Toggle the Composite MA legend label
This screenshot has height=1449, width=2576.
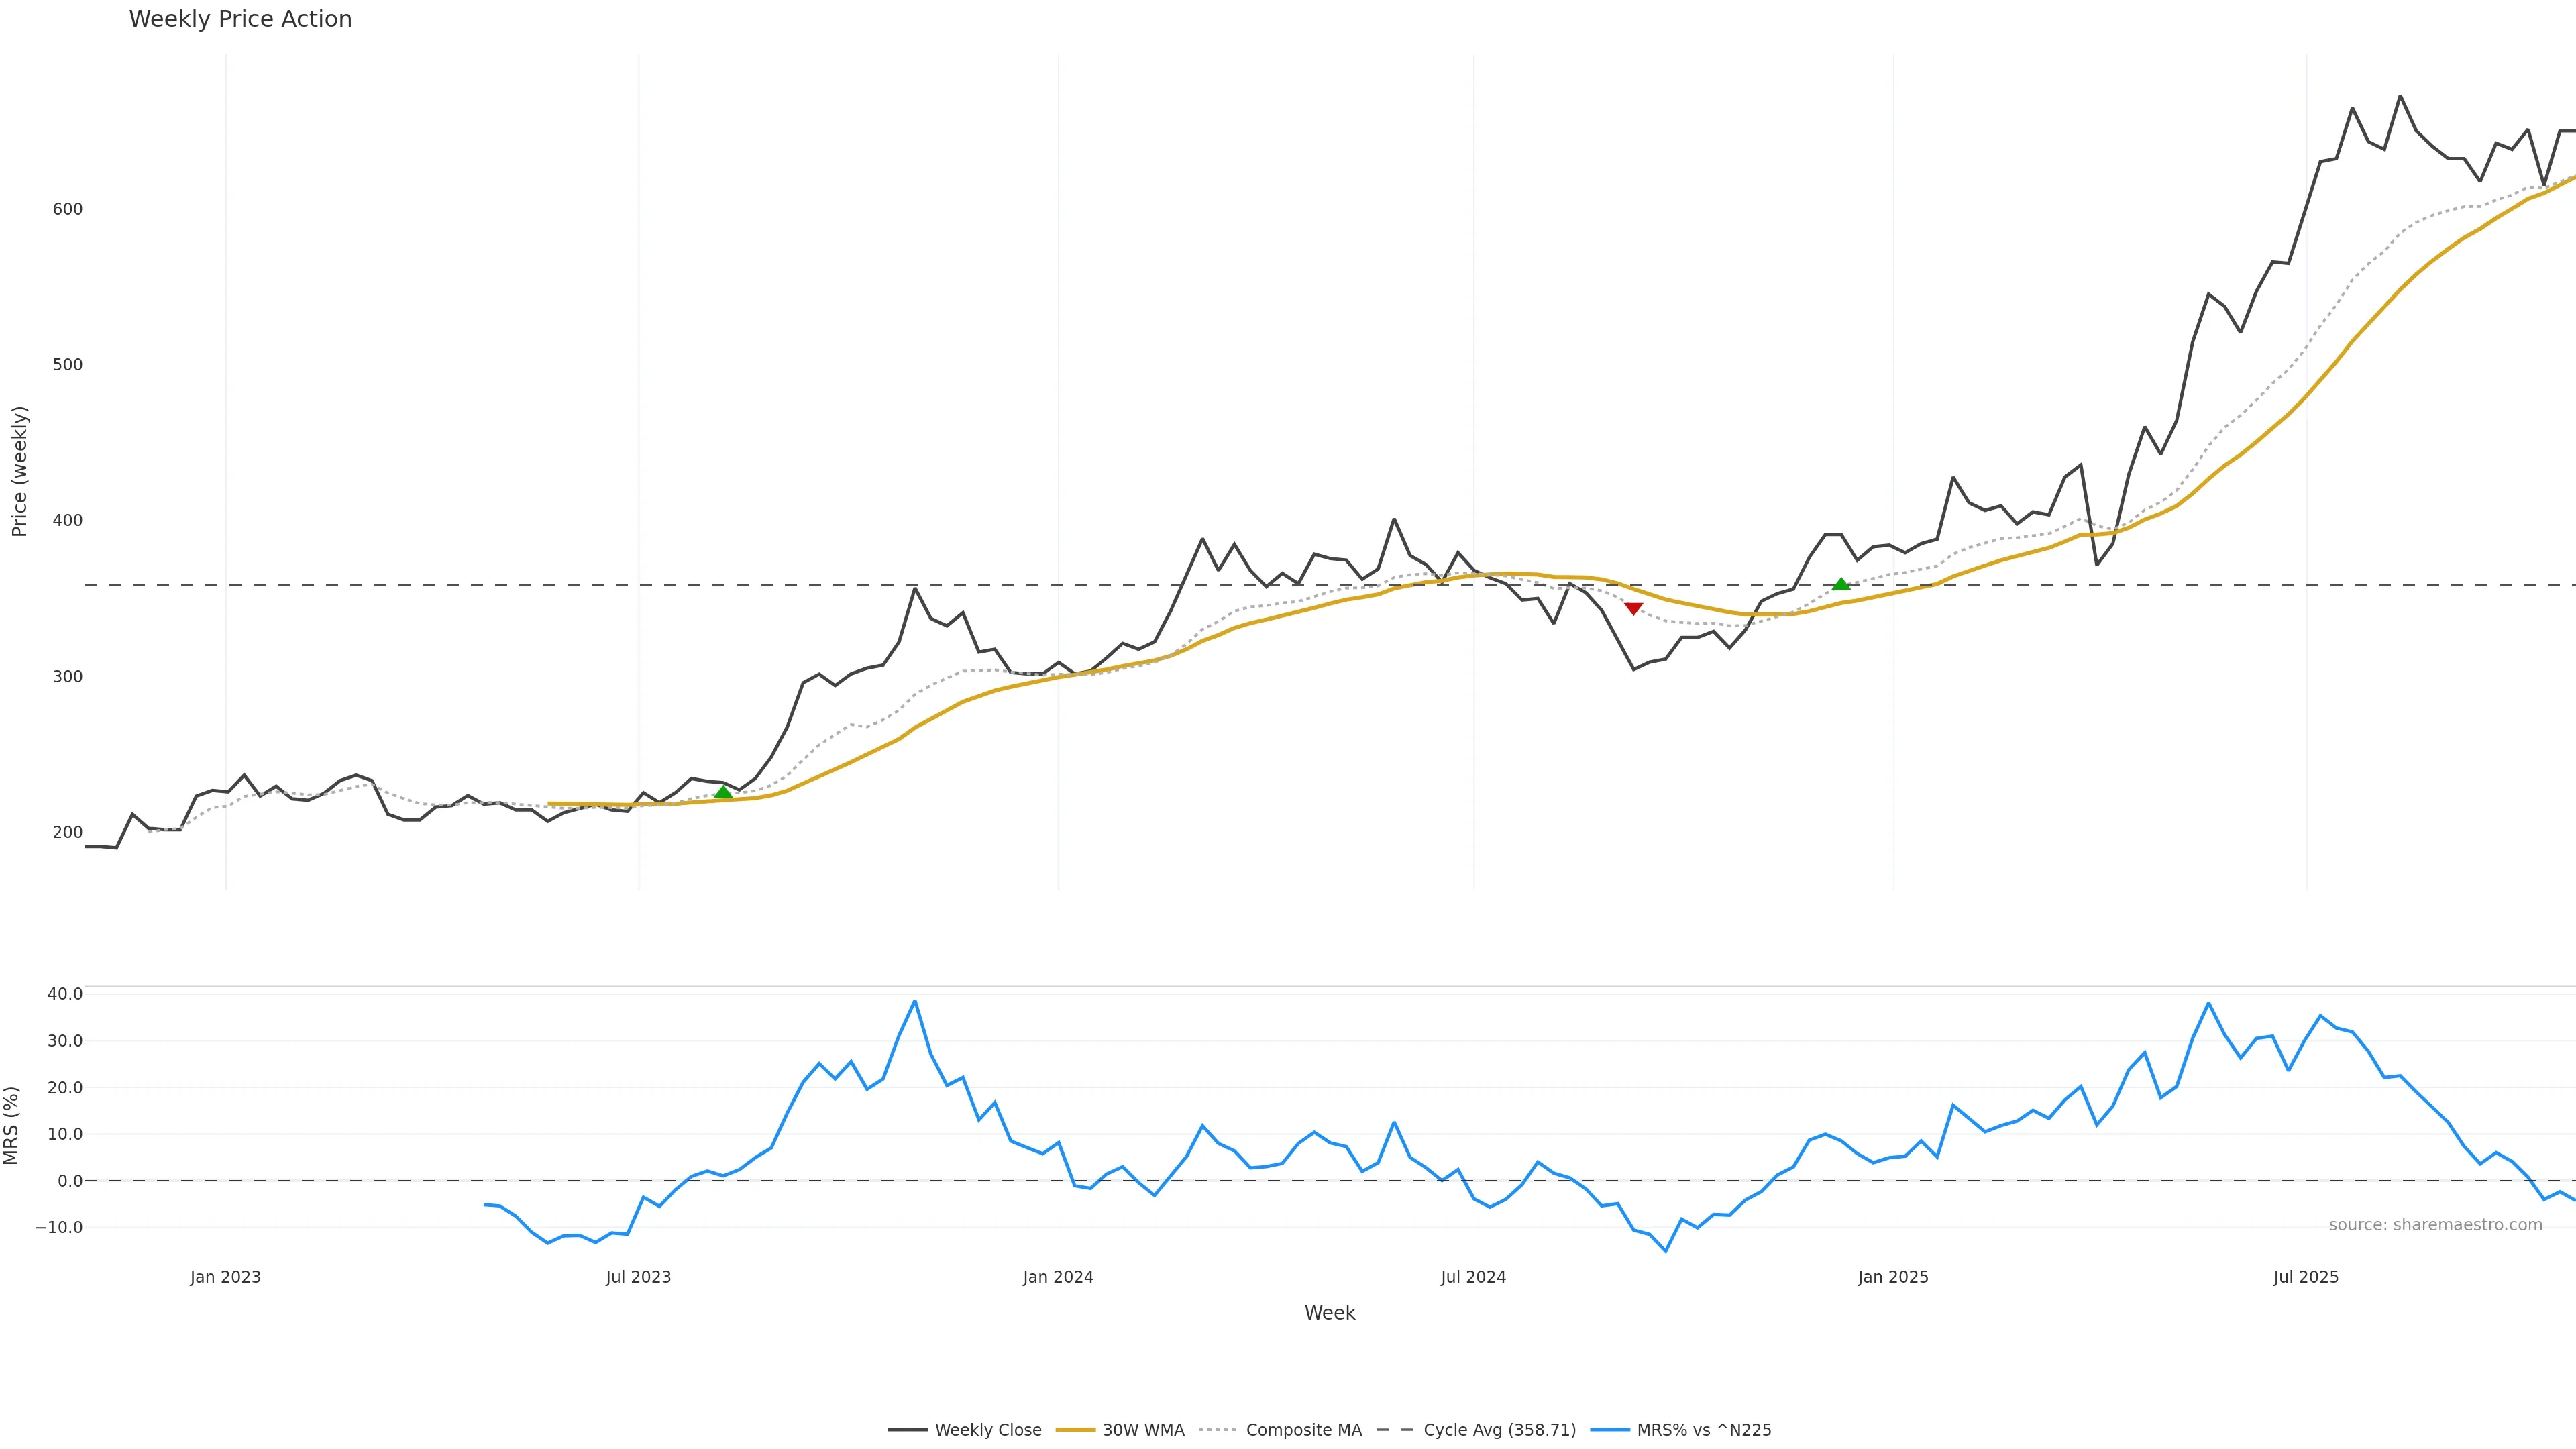point(1303,1430)
